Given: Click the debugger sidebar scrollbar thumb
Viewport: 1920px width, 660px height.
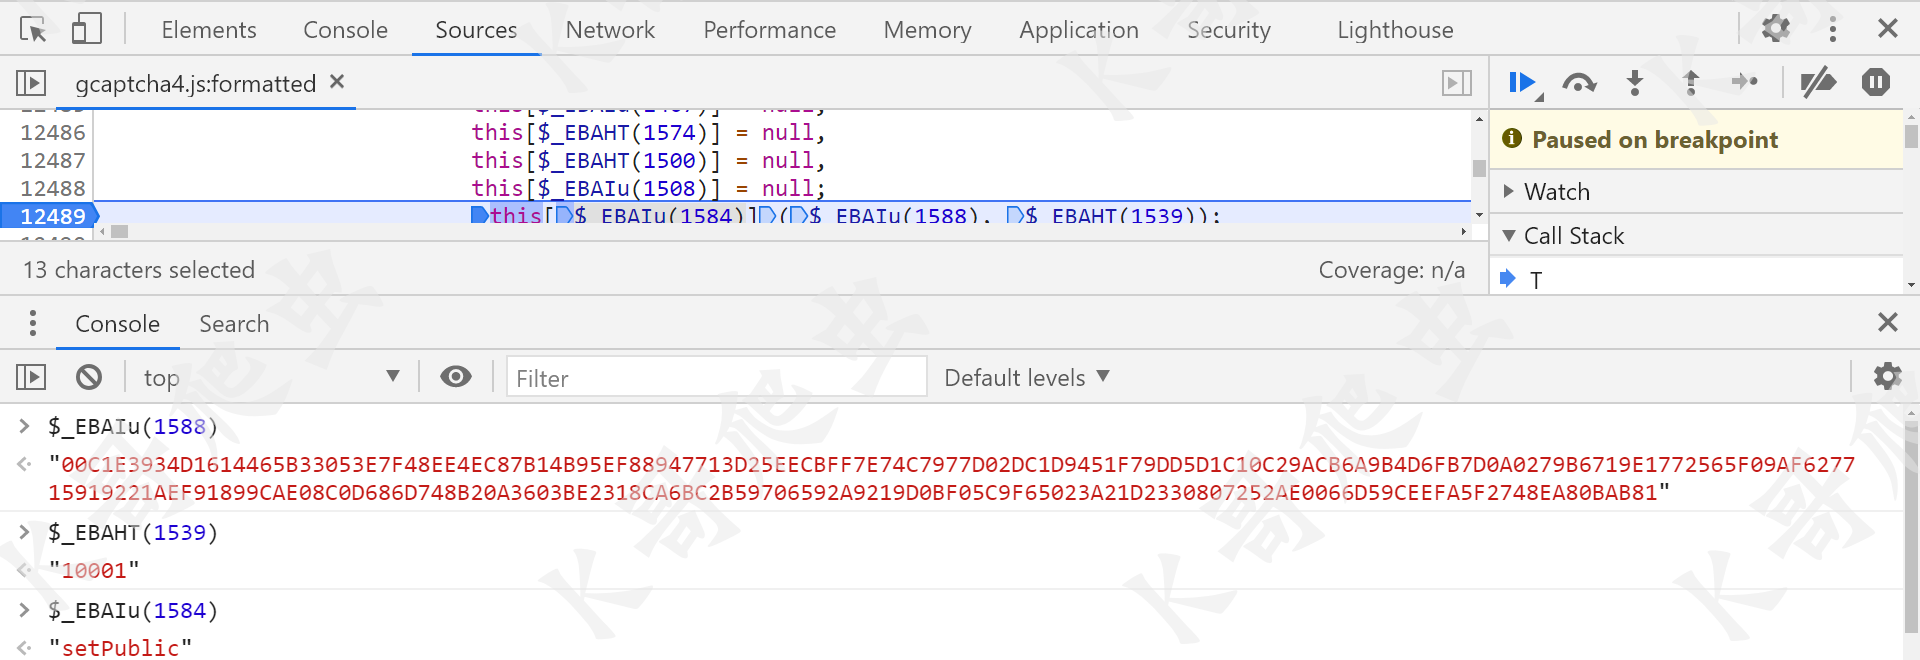Looking at the screenshot, I should (1911, 135).
